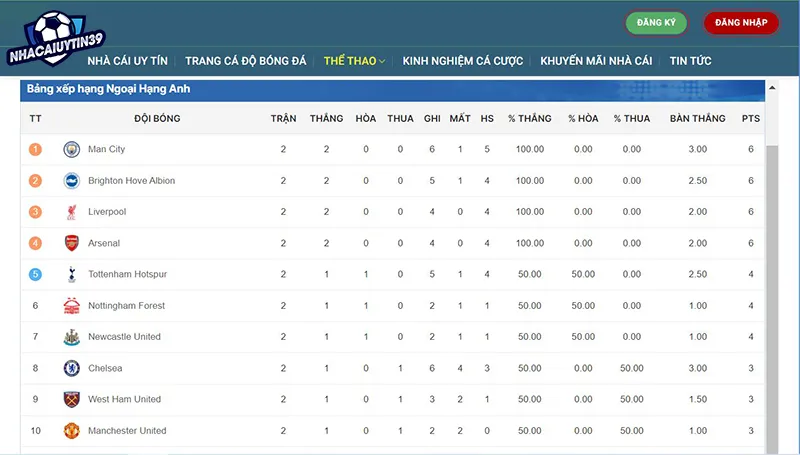Click rank badge 4 for Arsenal
The image size is (800, 455).
pos(35,243)
